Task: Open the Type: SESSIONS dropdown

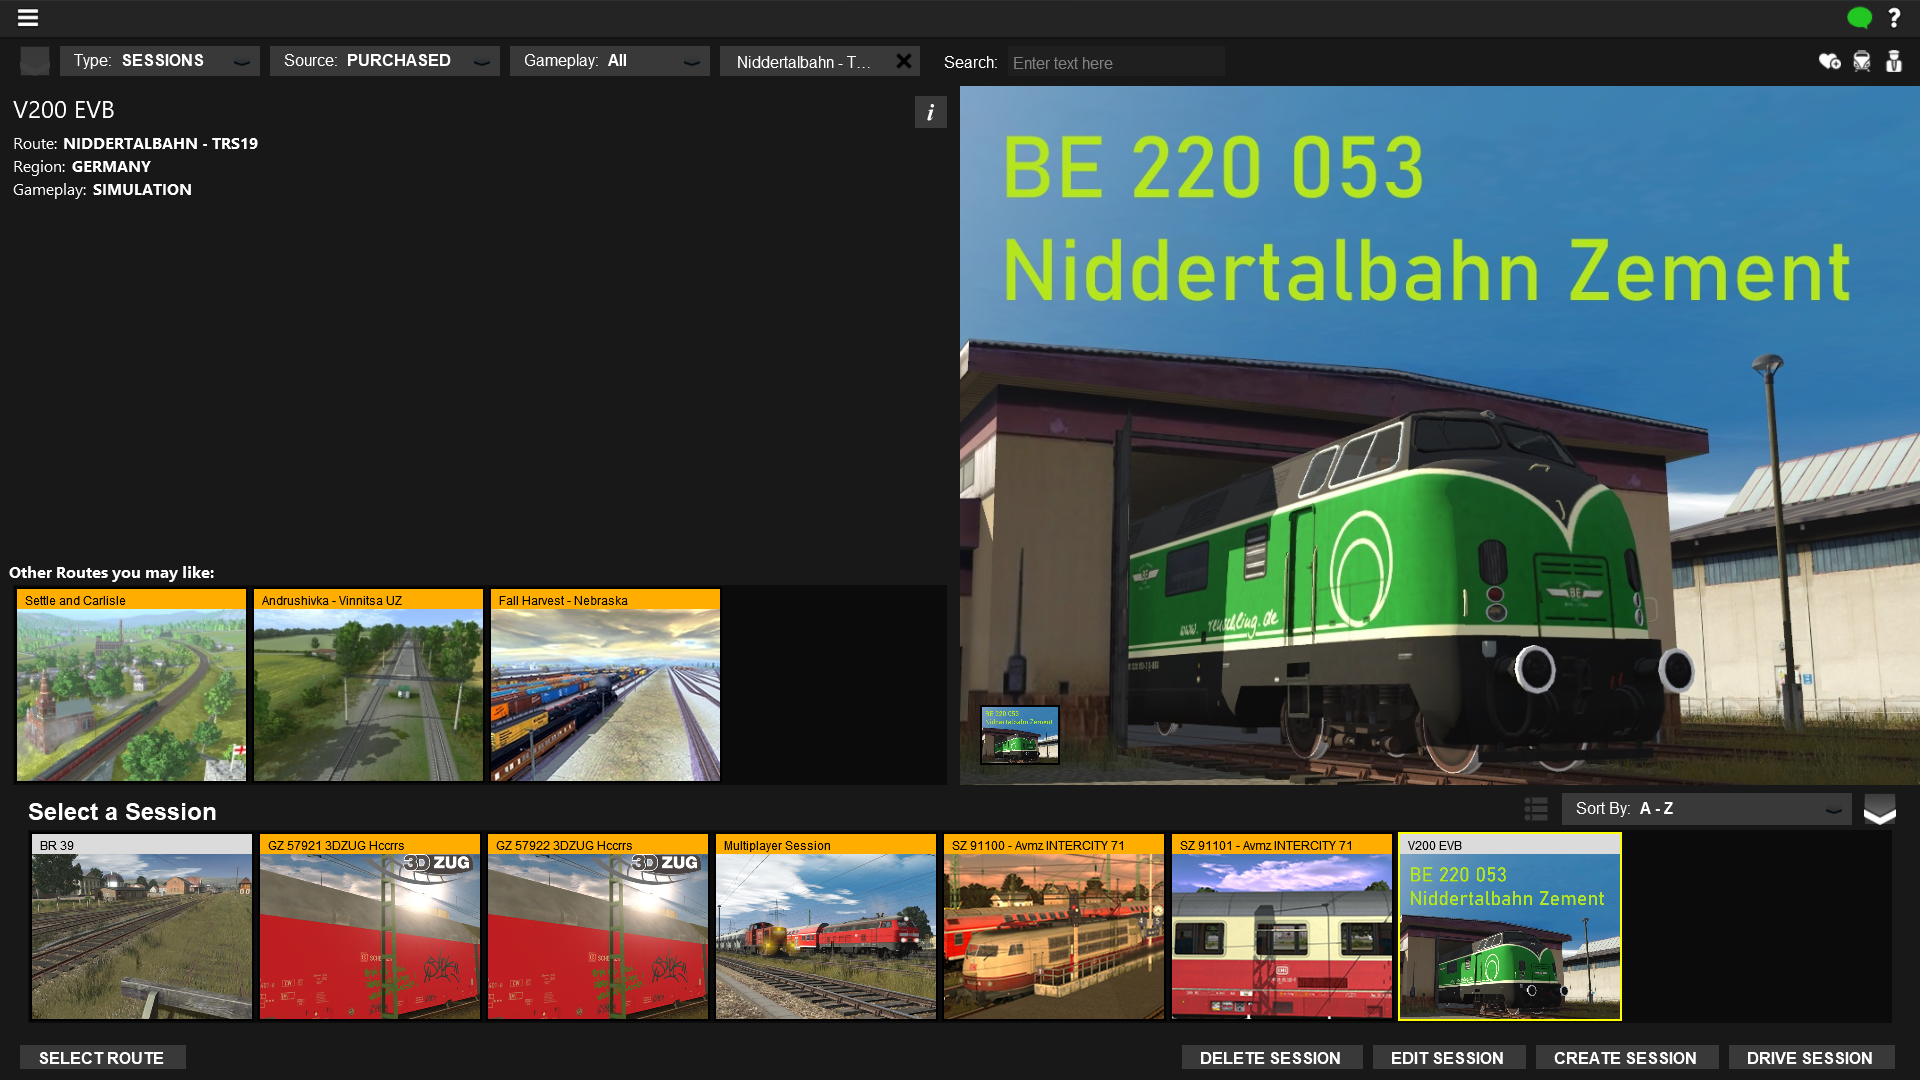Action: pos(160,61)
